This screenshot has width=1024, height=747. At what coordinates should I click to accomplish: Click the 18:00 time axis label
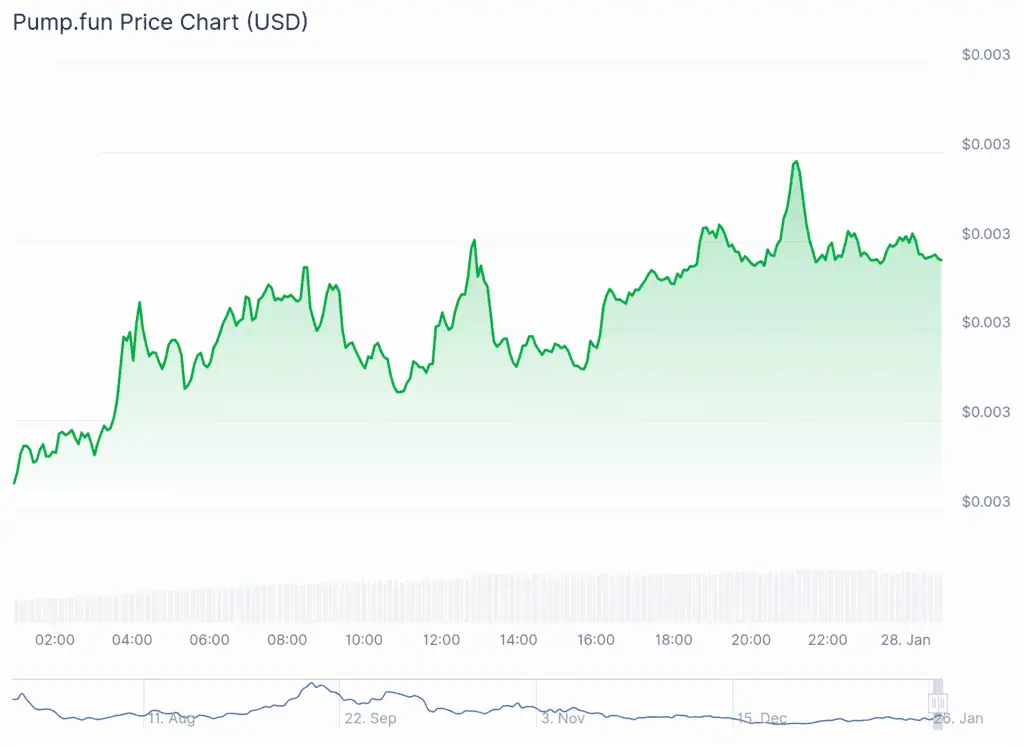click(x=673, y=640)
